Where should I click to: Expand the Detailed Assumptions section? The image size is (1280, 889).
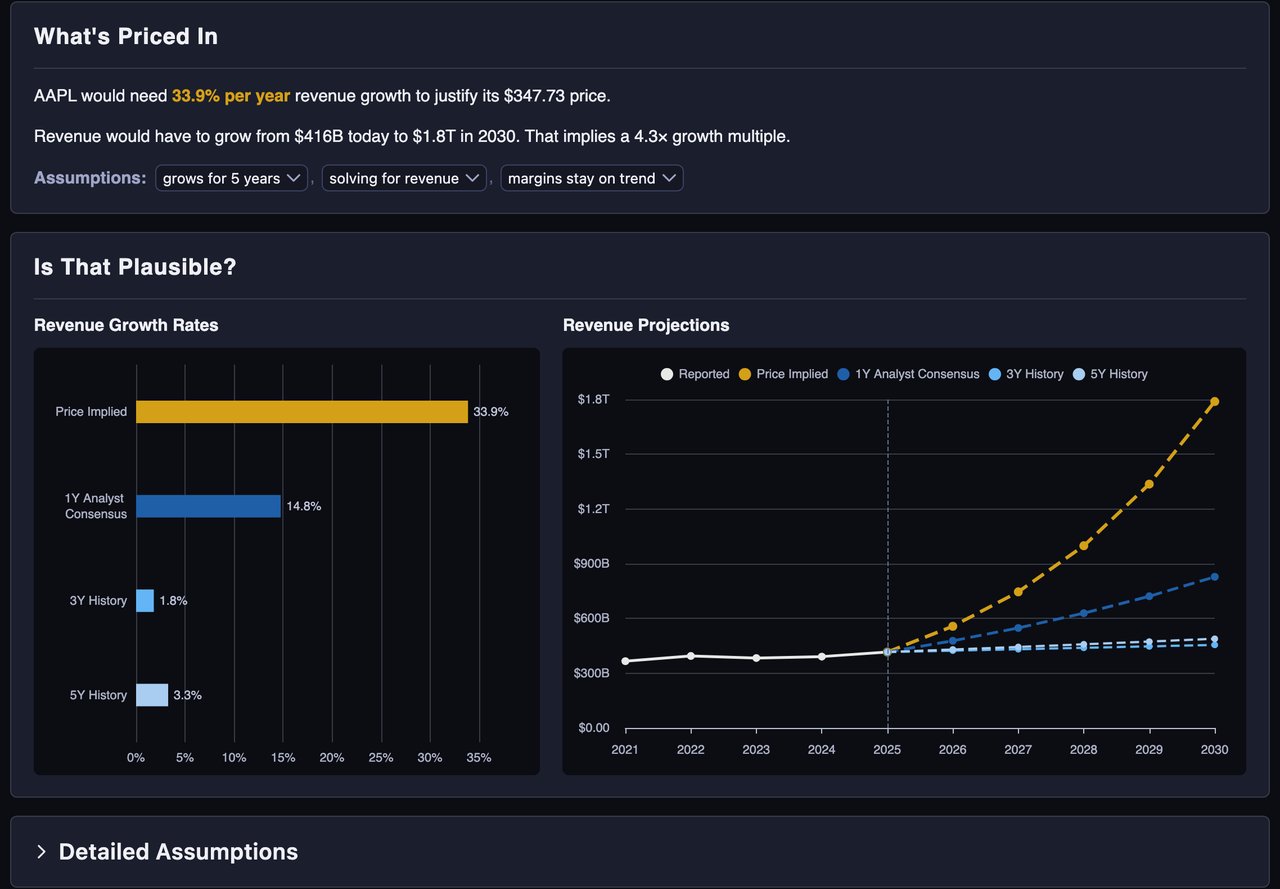[166, 852]
